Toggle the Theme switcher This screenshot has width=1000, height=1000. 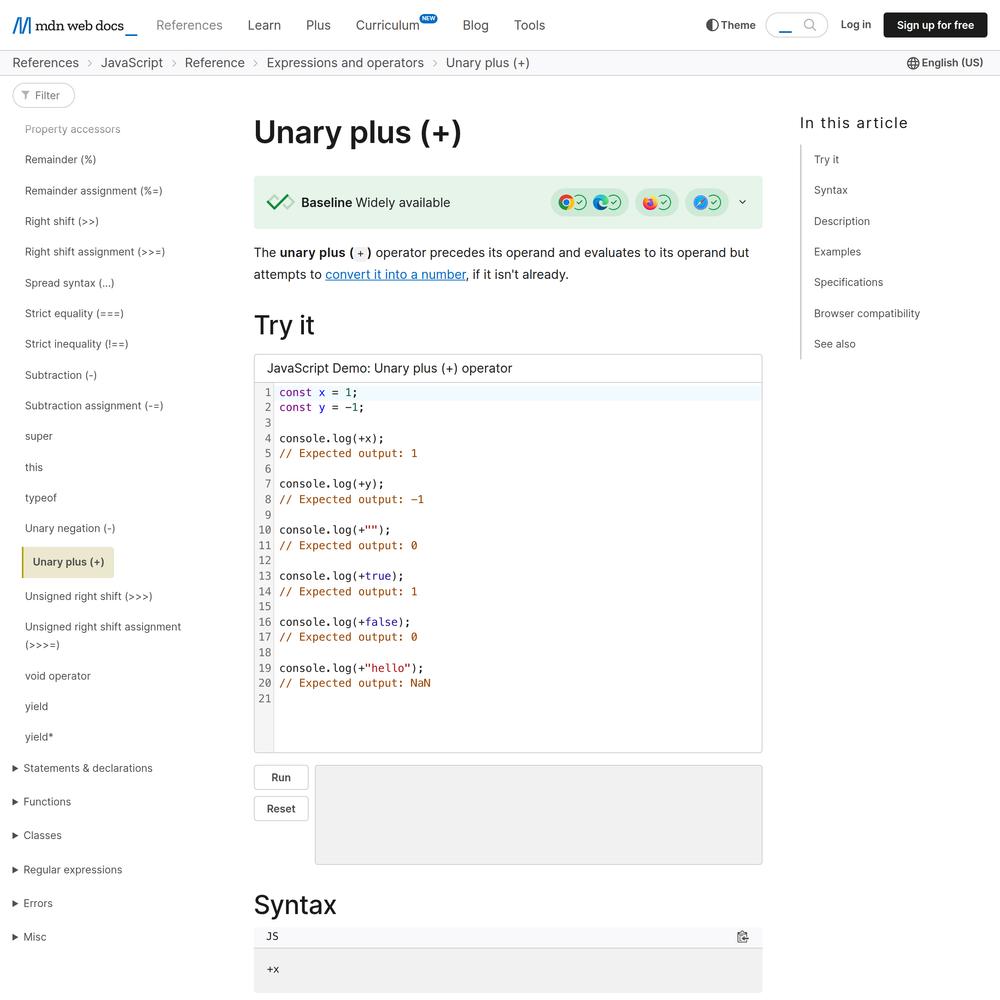731,25
